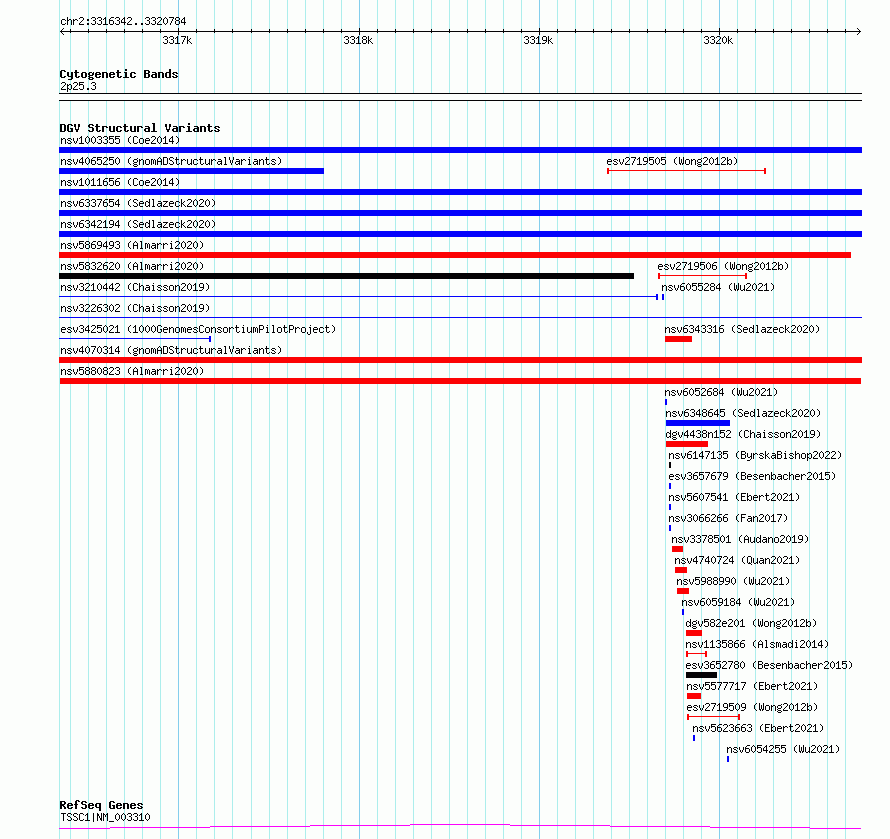This screenshot has height=839, width=890.
Task: Click the nsv1011656 (Coe2014) label
Action: [x=120, y=182]
